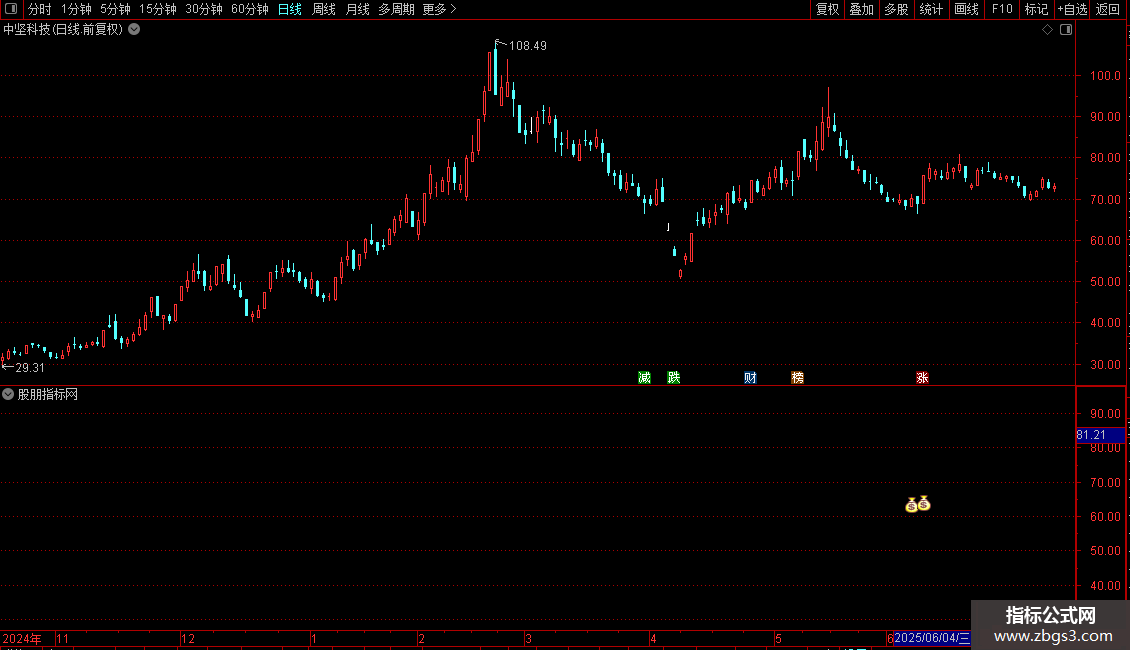The height and width of the screenshot is (650, 1130).
Task: Select the 1分钟 period tab
Action: point(76,9)
